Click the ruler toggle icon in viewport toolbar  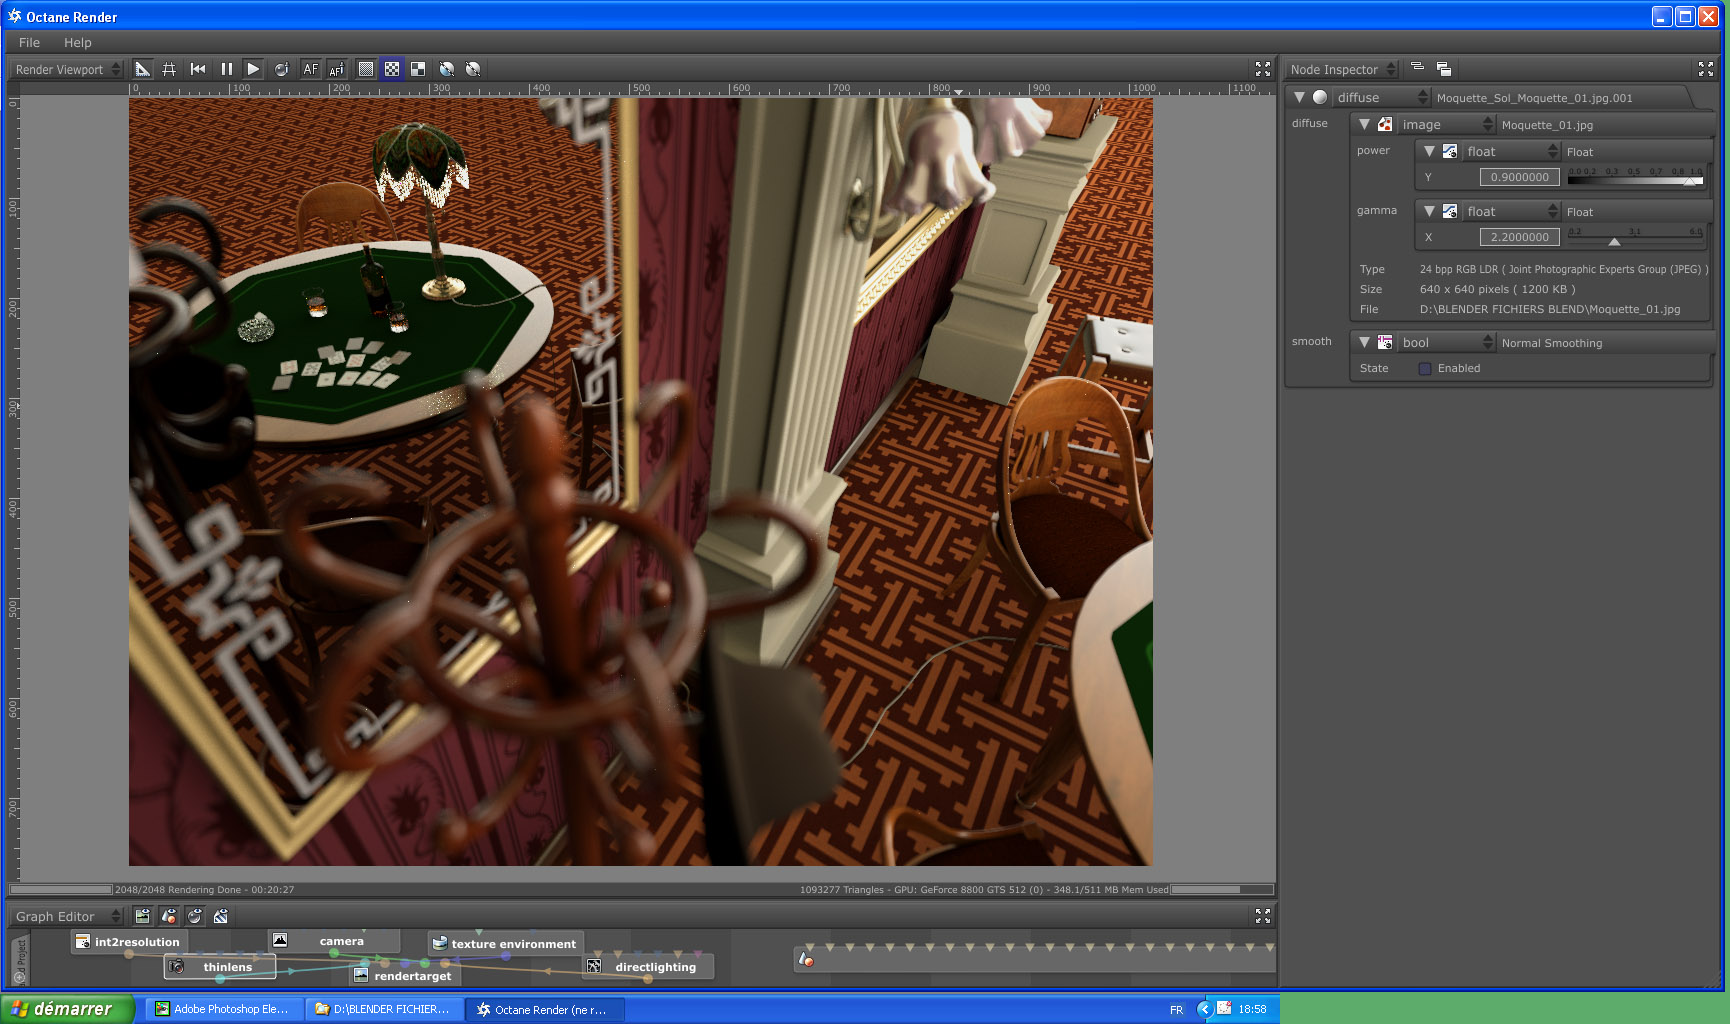[143, 69]
